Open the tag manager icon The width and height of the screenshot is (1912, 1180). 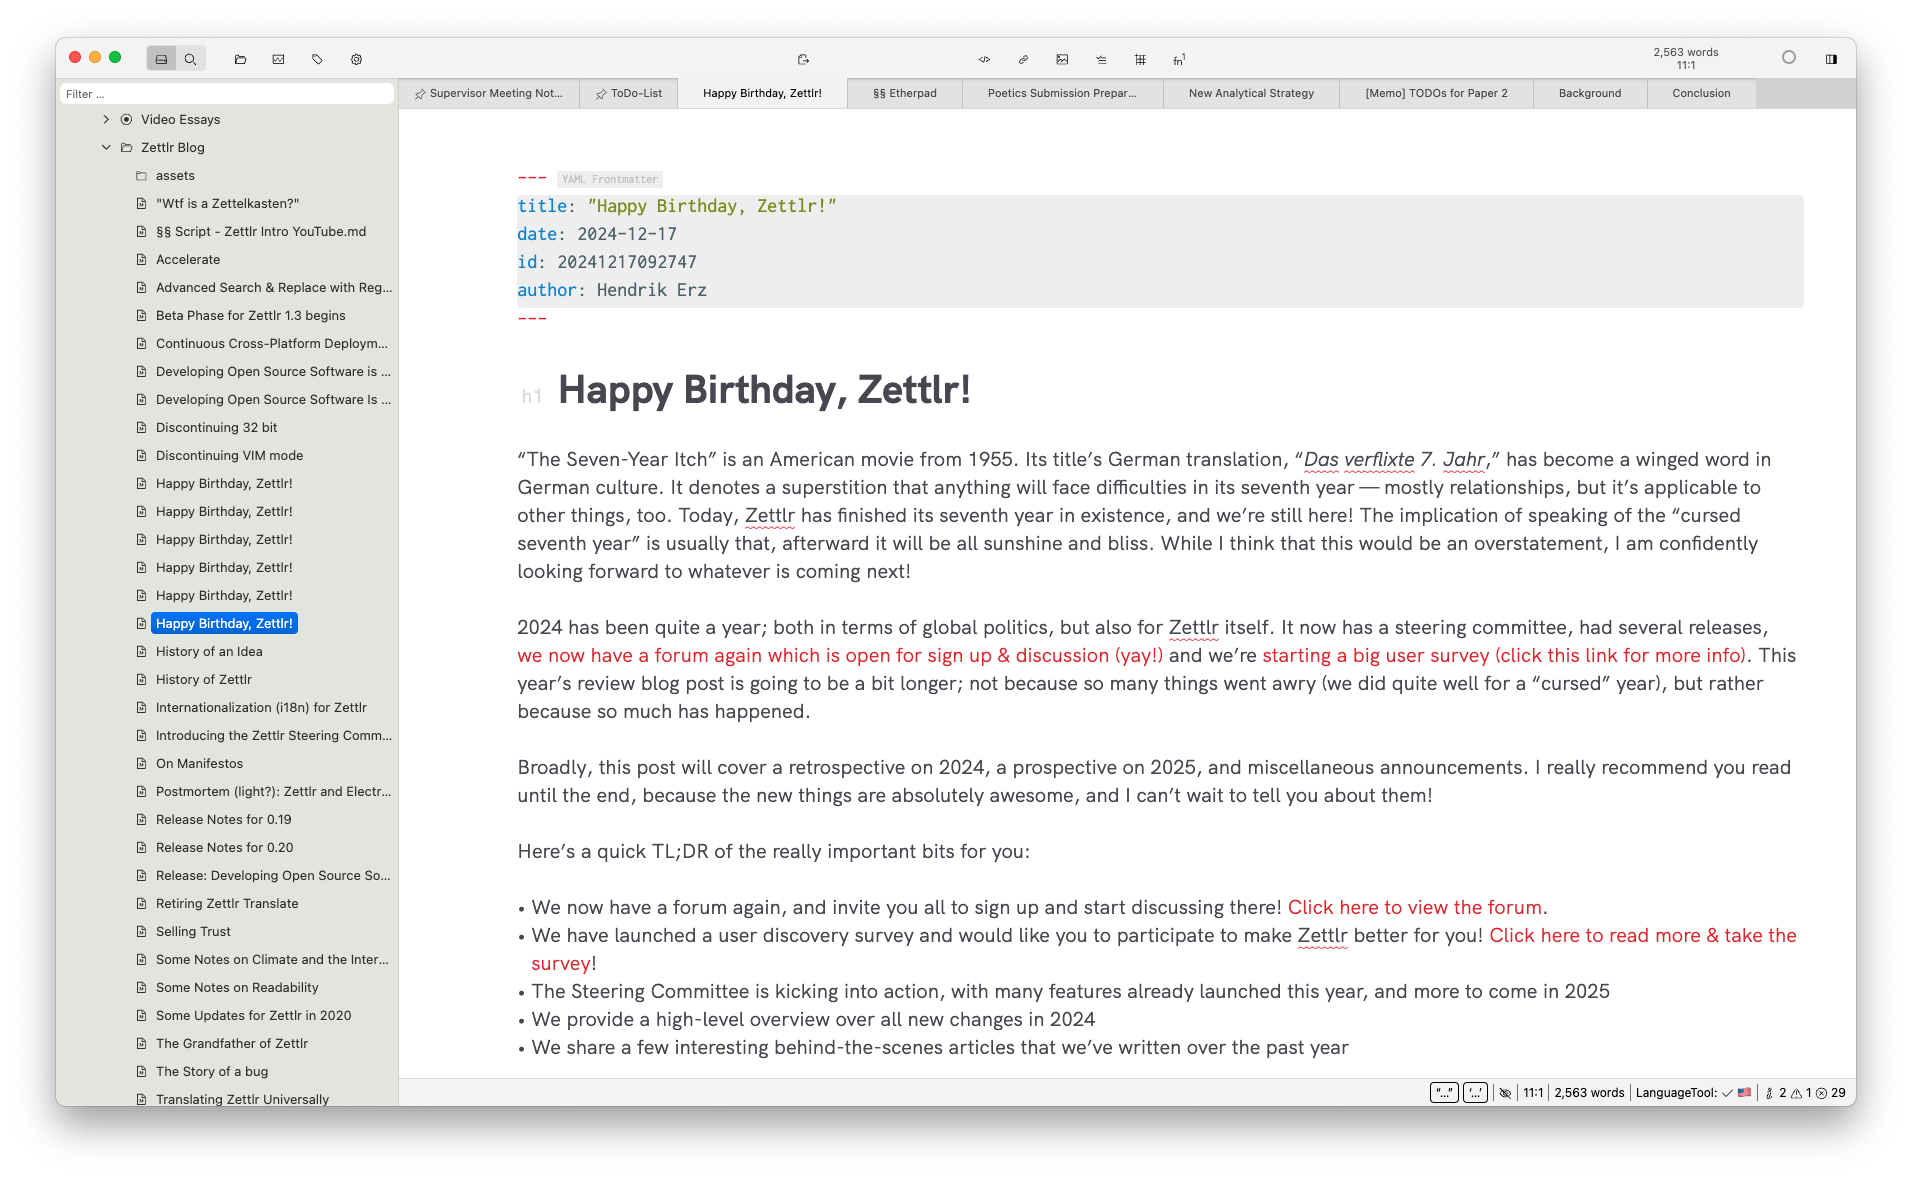pyautogui.click(x=317, y=59)
